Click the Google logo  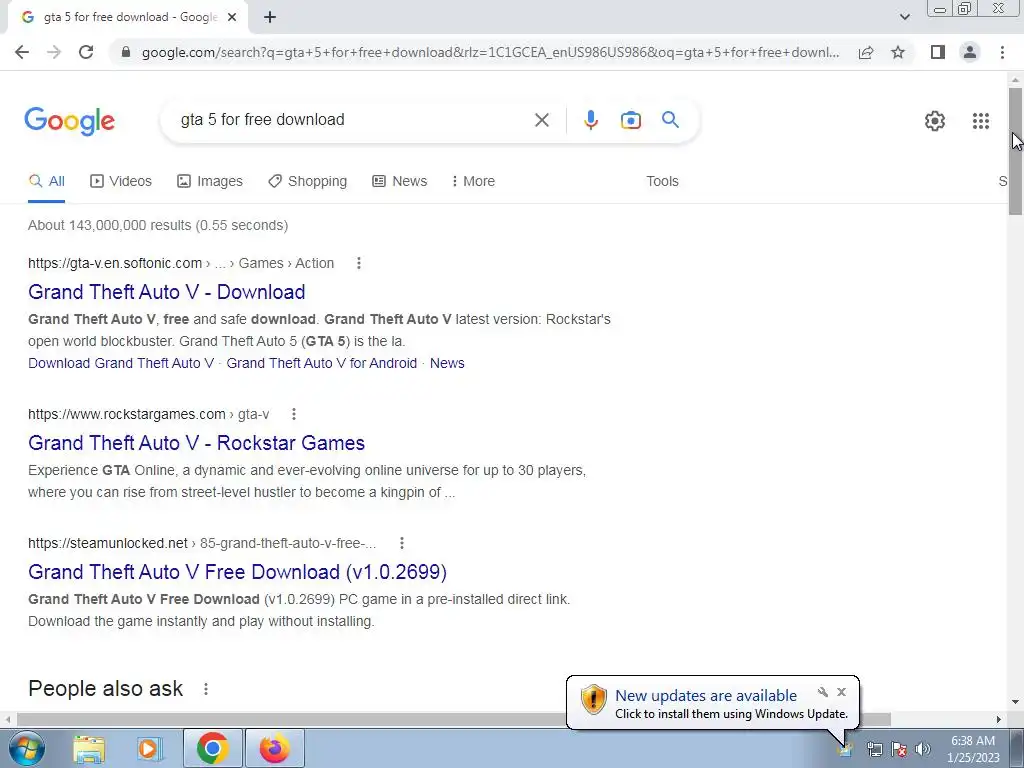pos(70,121)
